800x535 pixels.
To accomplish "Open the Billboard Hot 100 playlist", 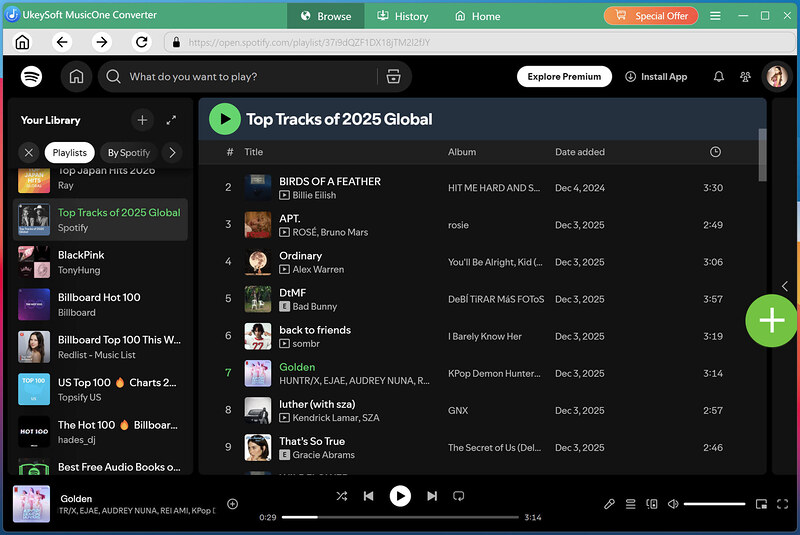I will point(100,304).
